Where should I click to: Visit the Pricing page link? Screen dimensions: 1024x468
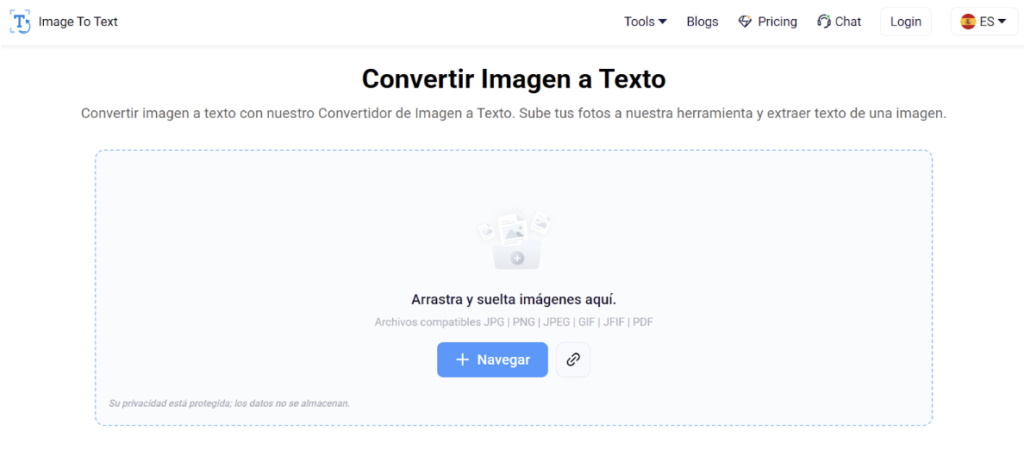pos(777,22)
